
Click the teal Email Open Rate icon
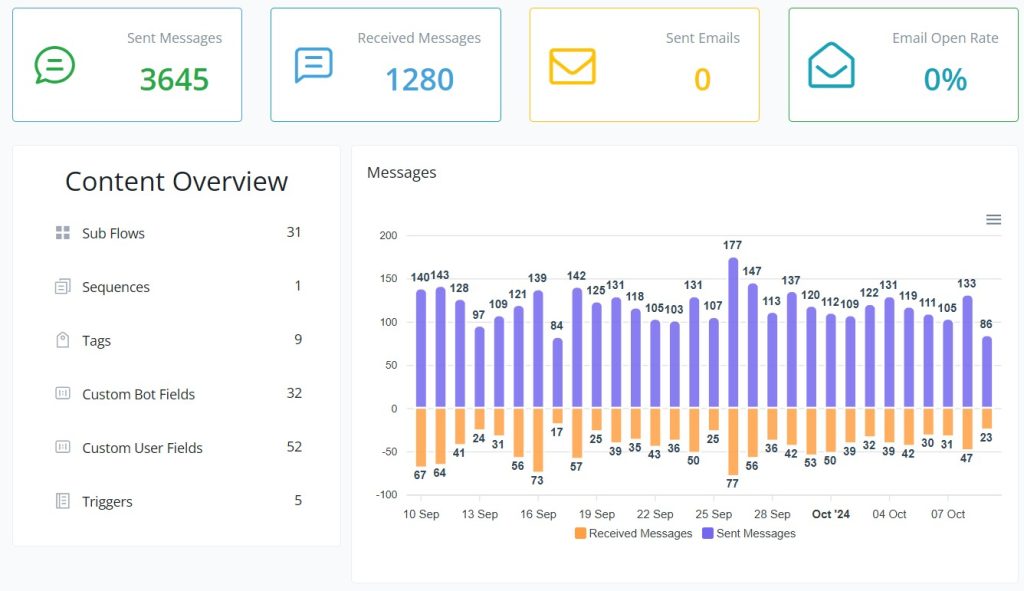pyautogui.click(x=831, y=66)
